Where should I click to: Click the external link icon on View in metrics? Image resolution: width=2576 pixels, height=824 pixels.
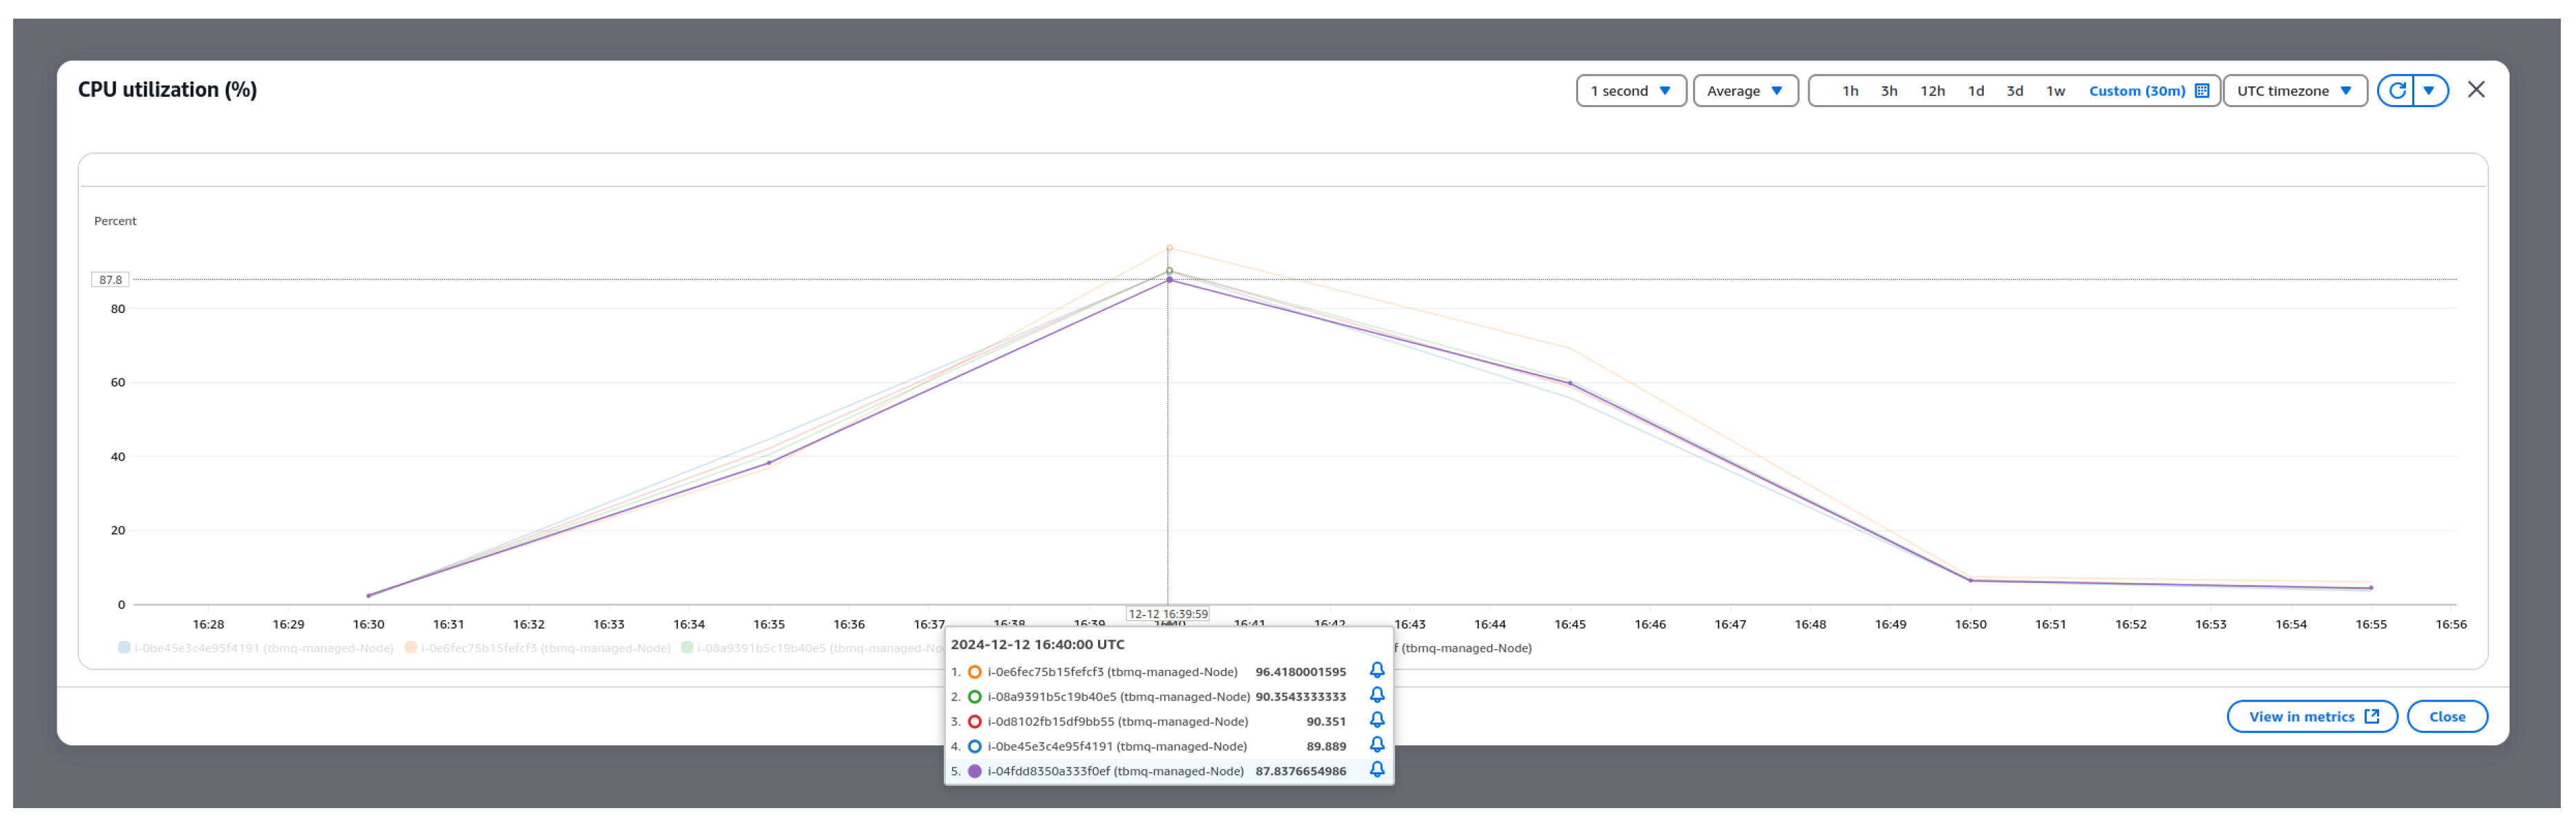point(2371,716)
